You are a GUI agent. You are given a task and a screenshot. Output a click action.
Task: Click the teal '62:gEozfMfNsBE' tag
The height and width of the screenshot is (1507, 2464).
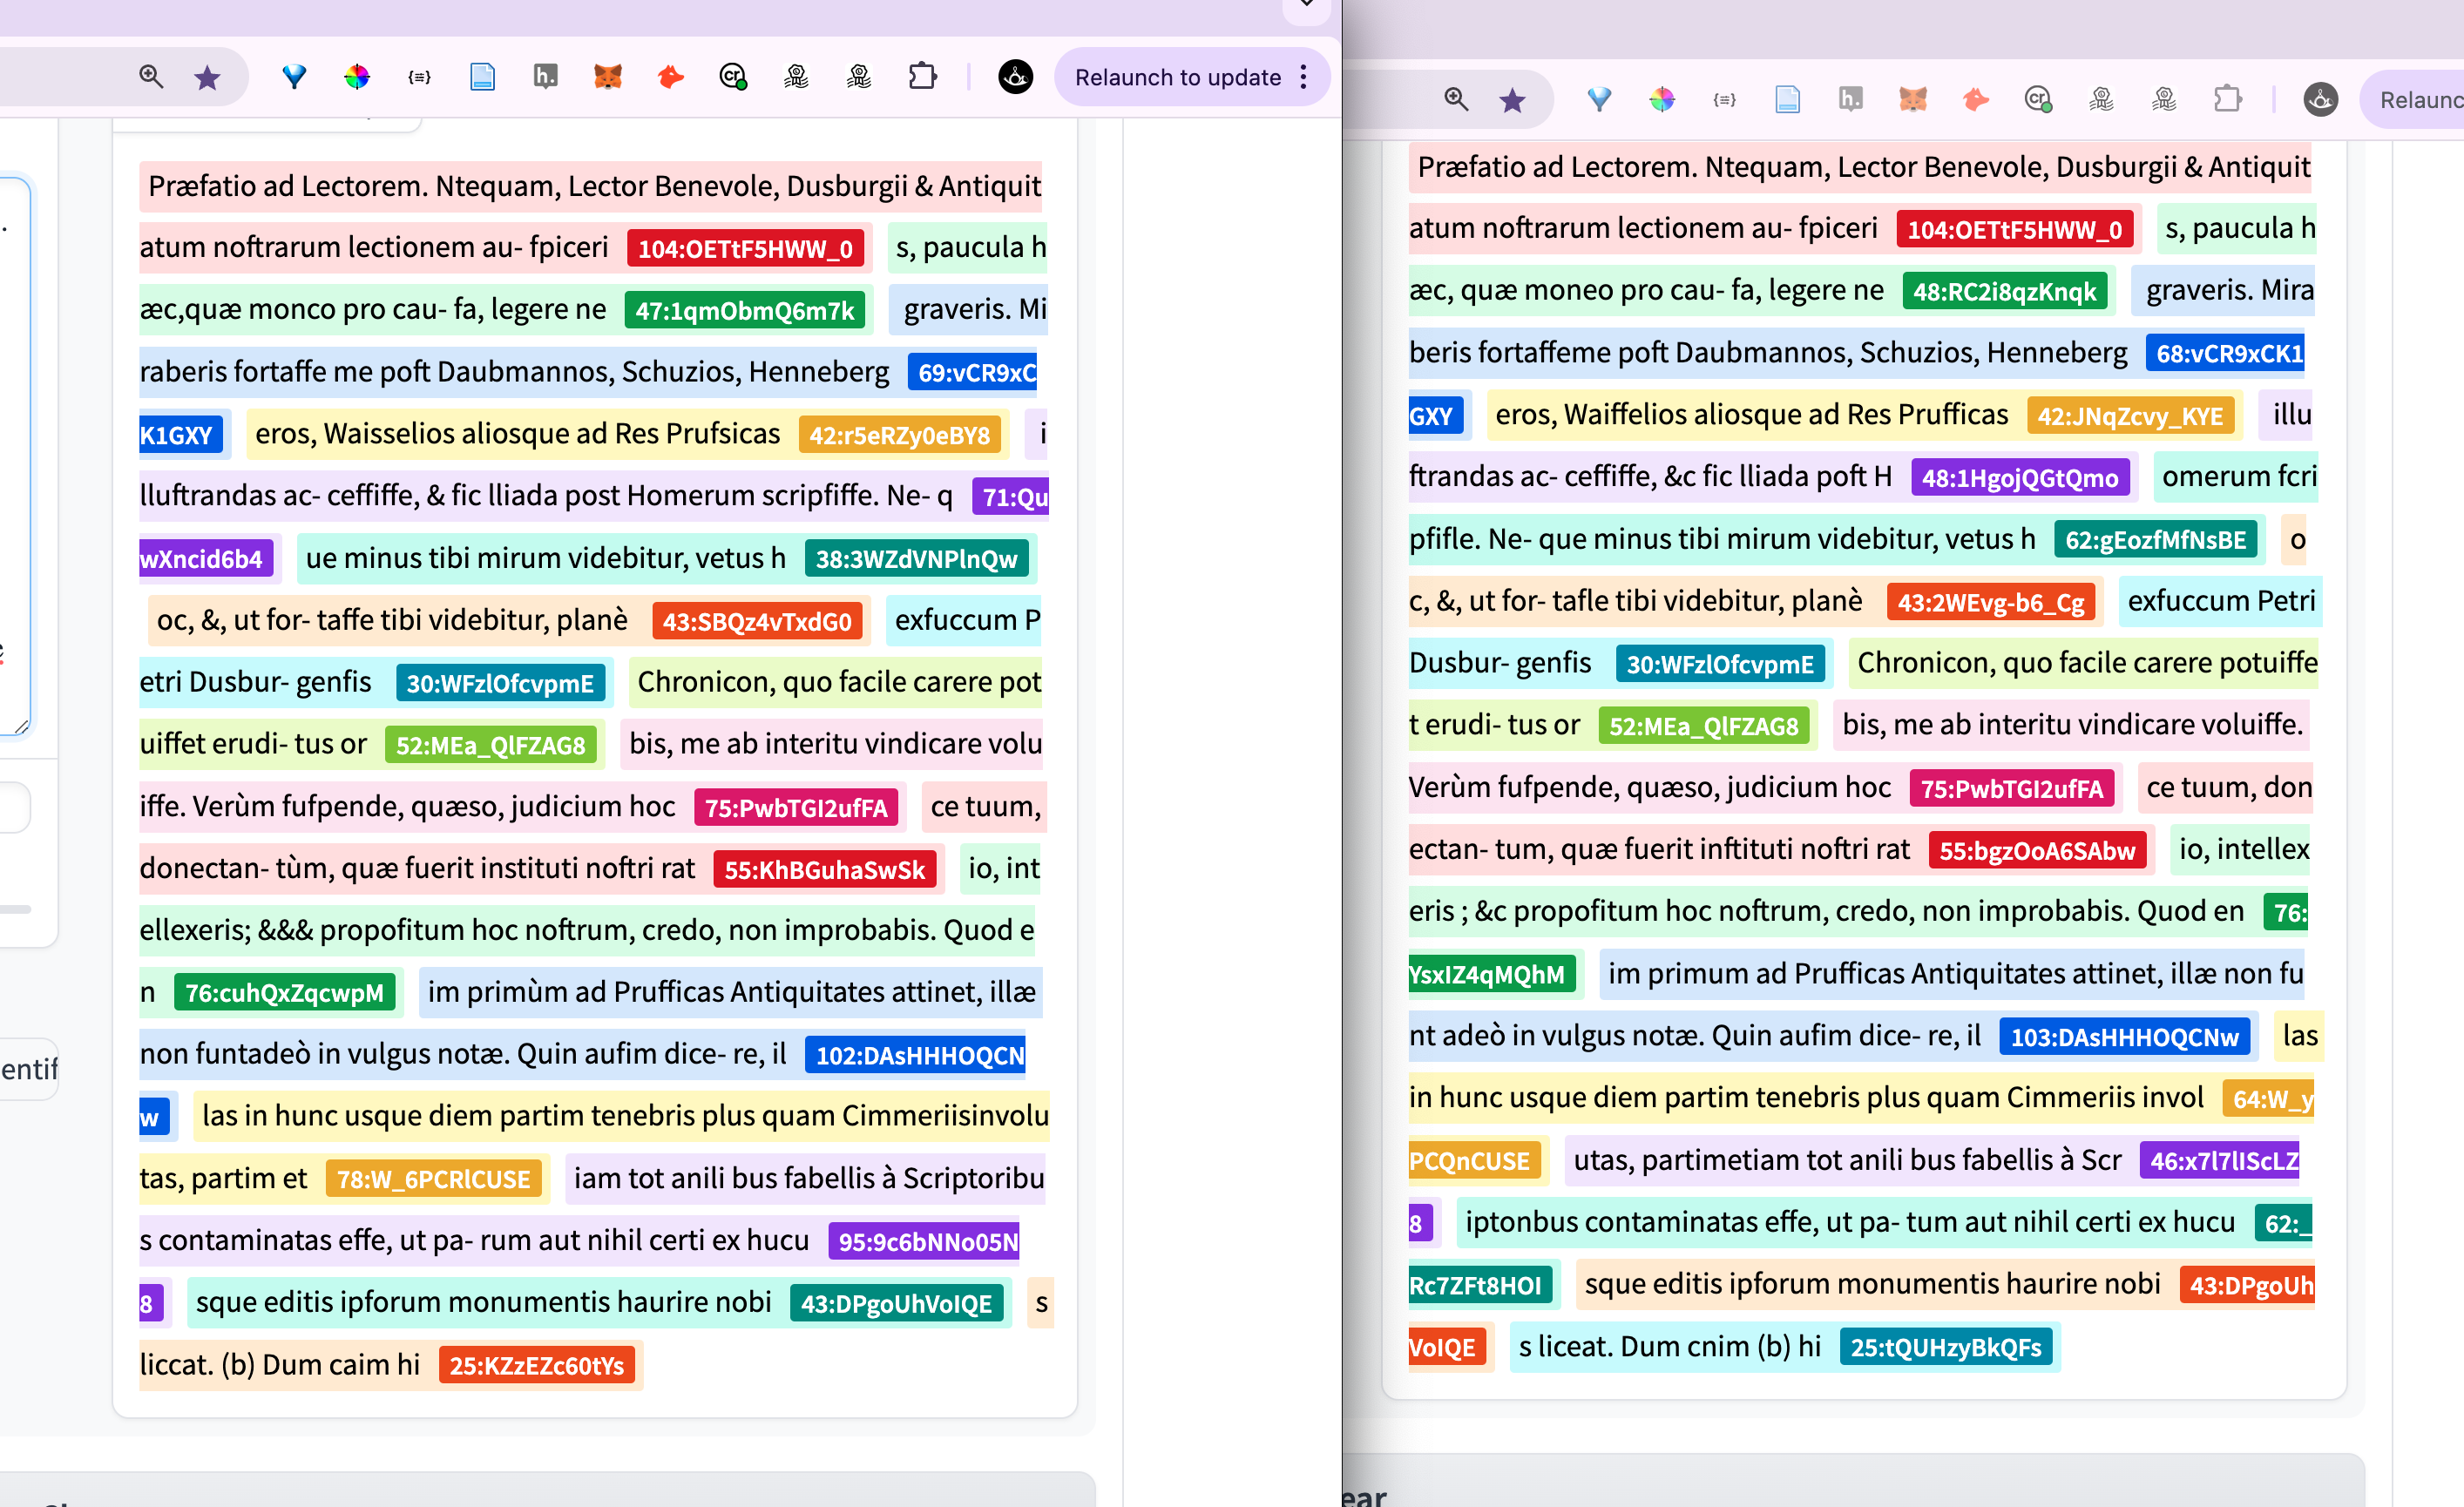[2156, 540]
